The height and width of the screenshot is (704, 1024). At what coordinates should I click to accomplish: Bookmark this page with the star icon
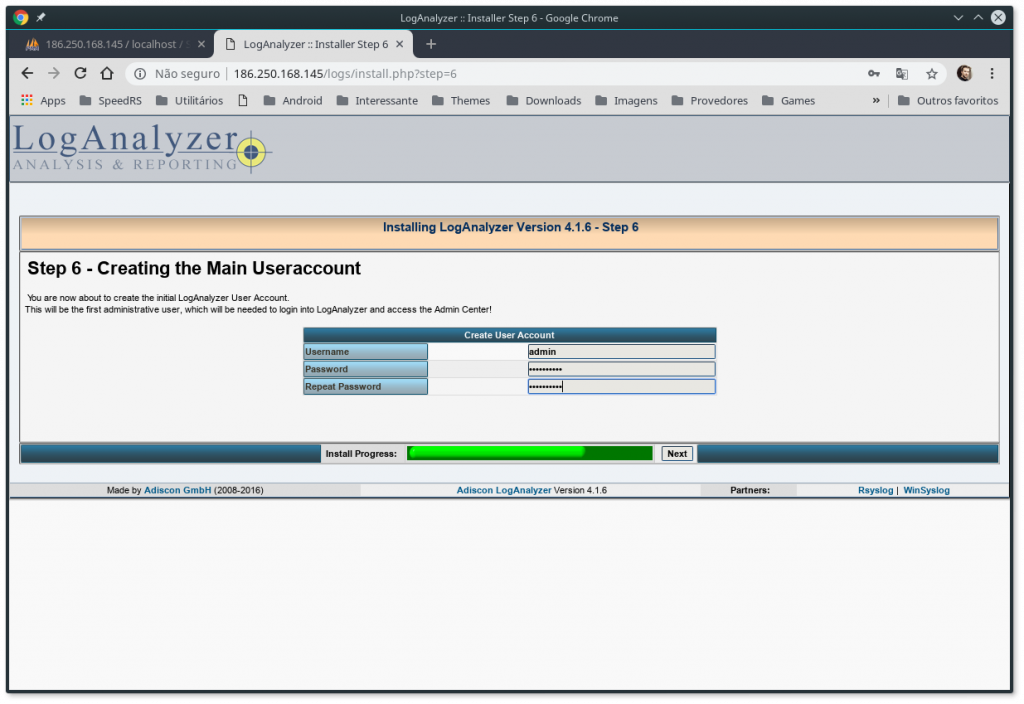point(931,73)
